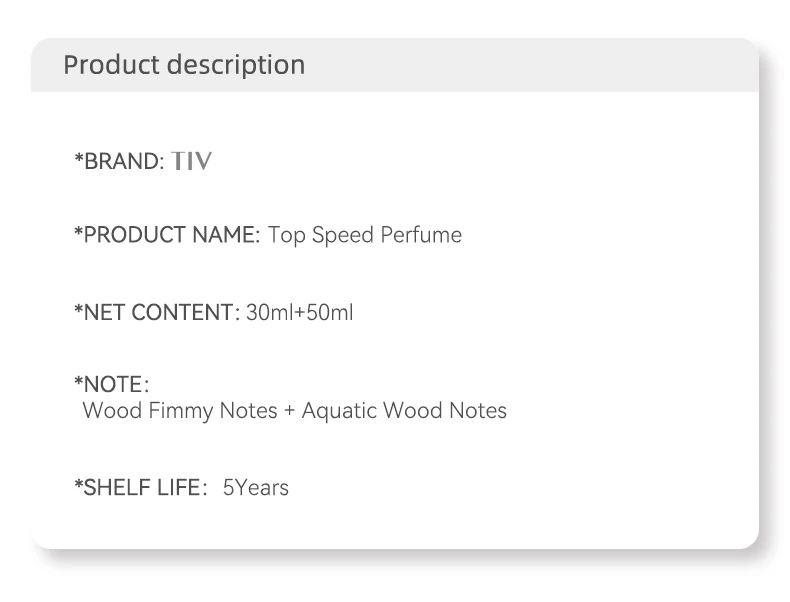
Task: Click the "Product description" header title
Action: (184, 65)
